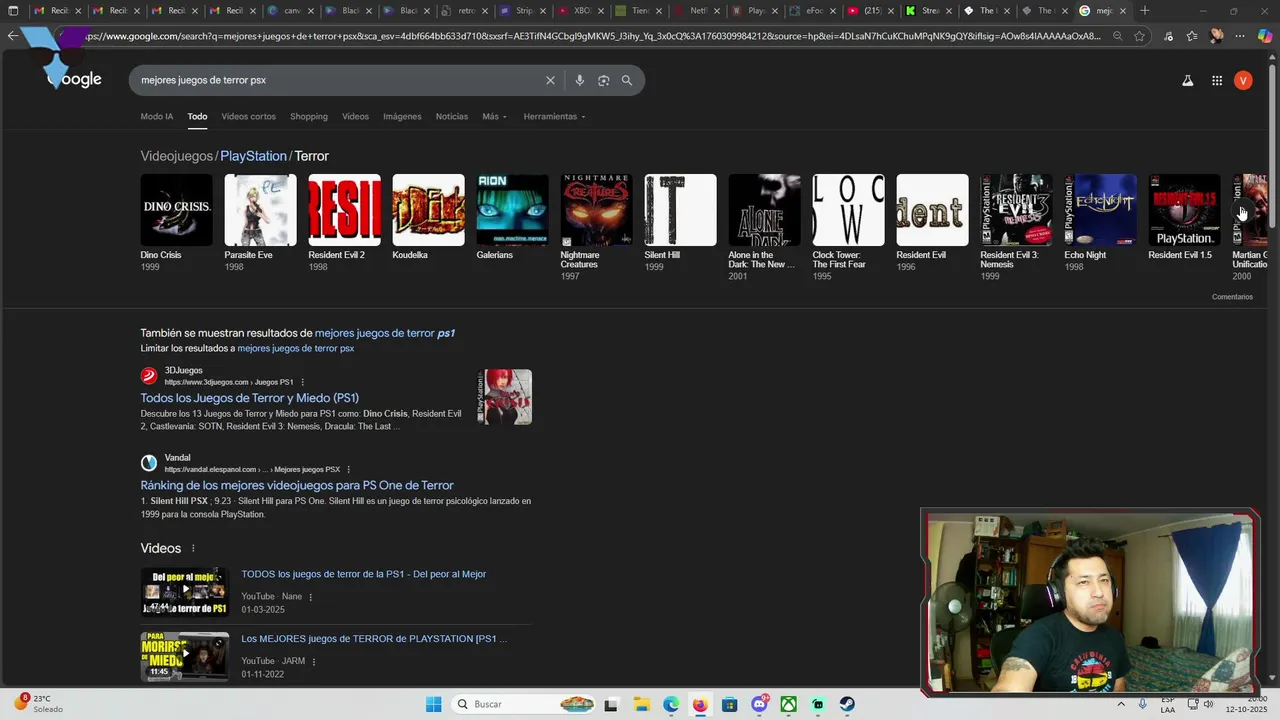The width and height of the screenshot is (1280, 720).
Task: Open Microsoft Edge from the taskbar
Action: click(x=670, y=704)
